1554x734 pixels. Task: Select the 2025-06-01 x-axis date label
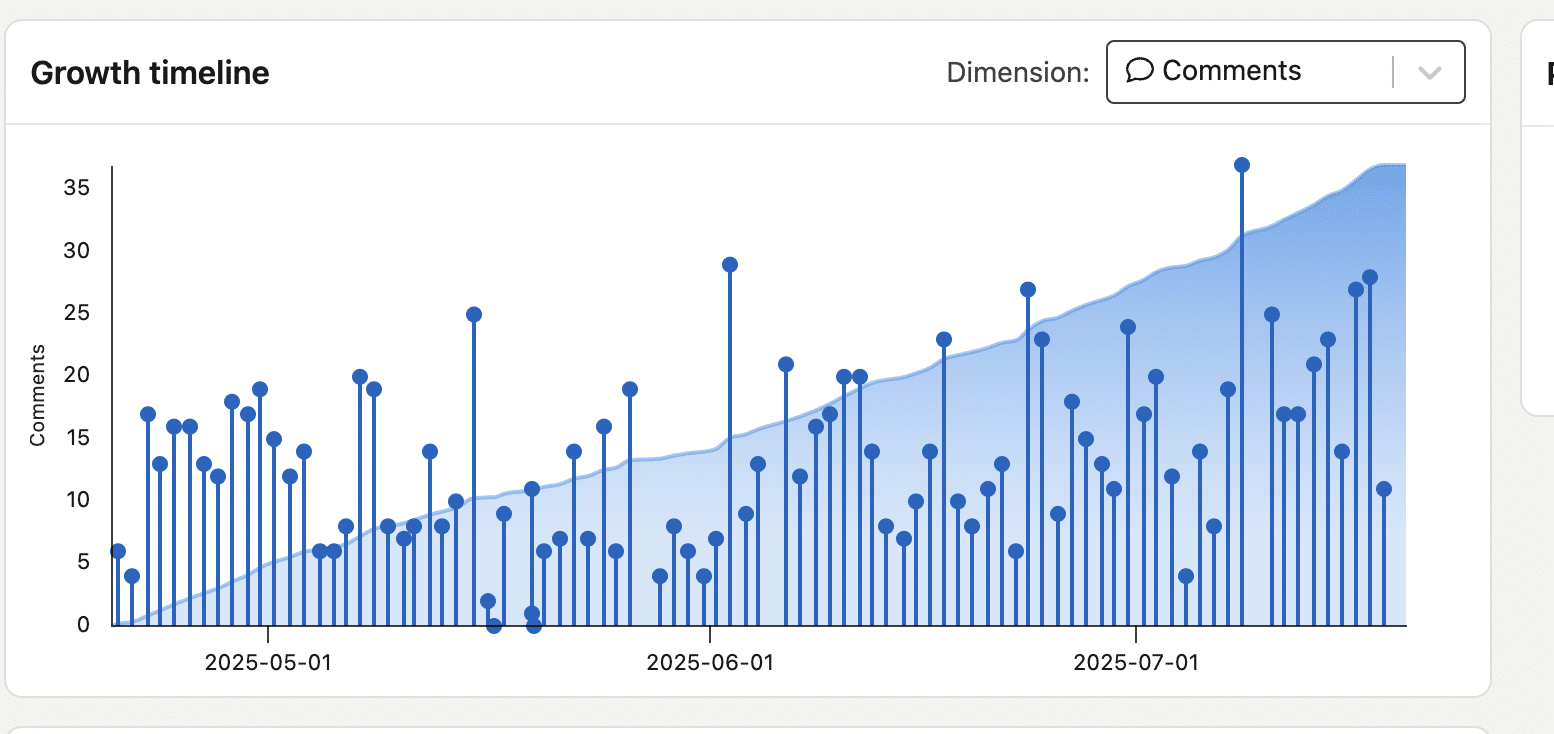(710, 662)
